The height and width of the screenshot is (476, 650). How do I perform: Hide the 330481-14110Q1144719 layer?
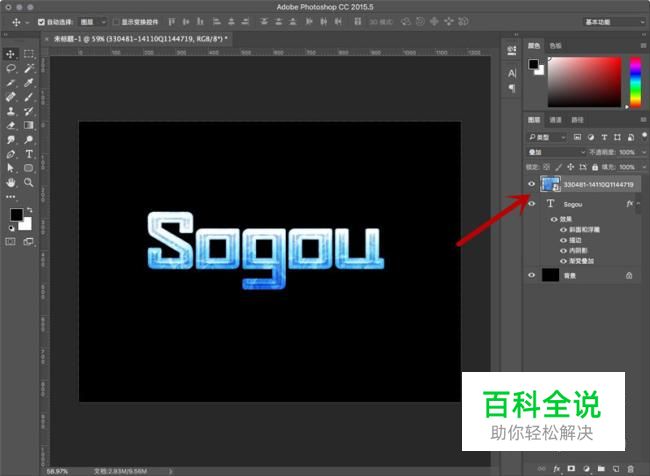point(531,184)
